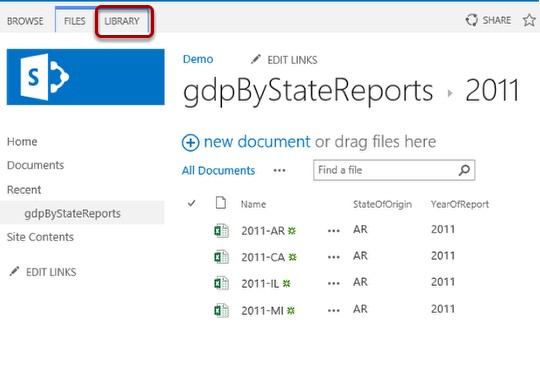The image size is (540, 376).
Task: Open the ellipsis menu for 2011-CA
Action: coord(334,257)
